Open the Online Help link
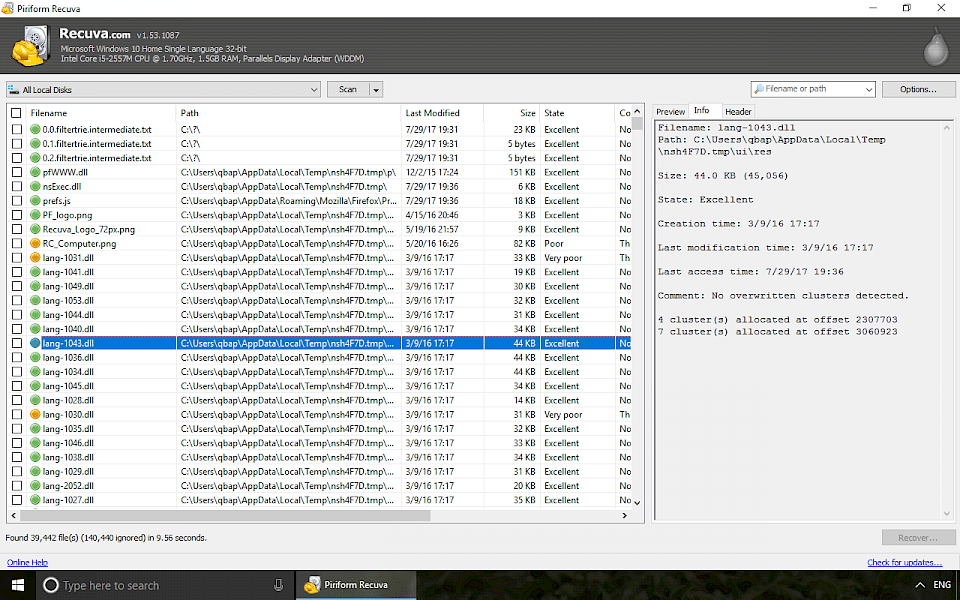 (x=28, y=563)
